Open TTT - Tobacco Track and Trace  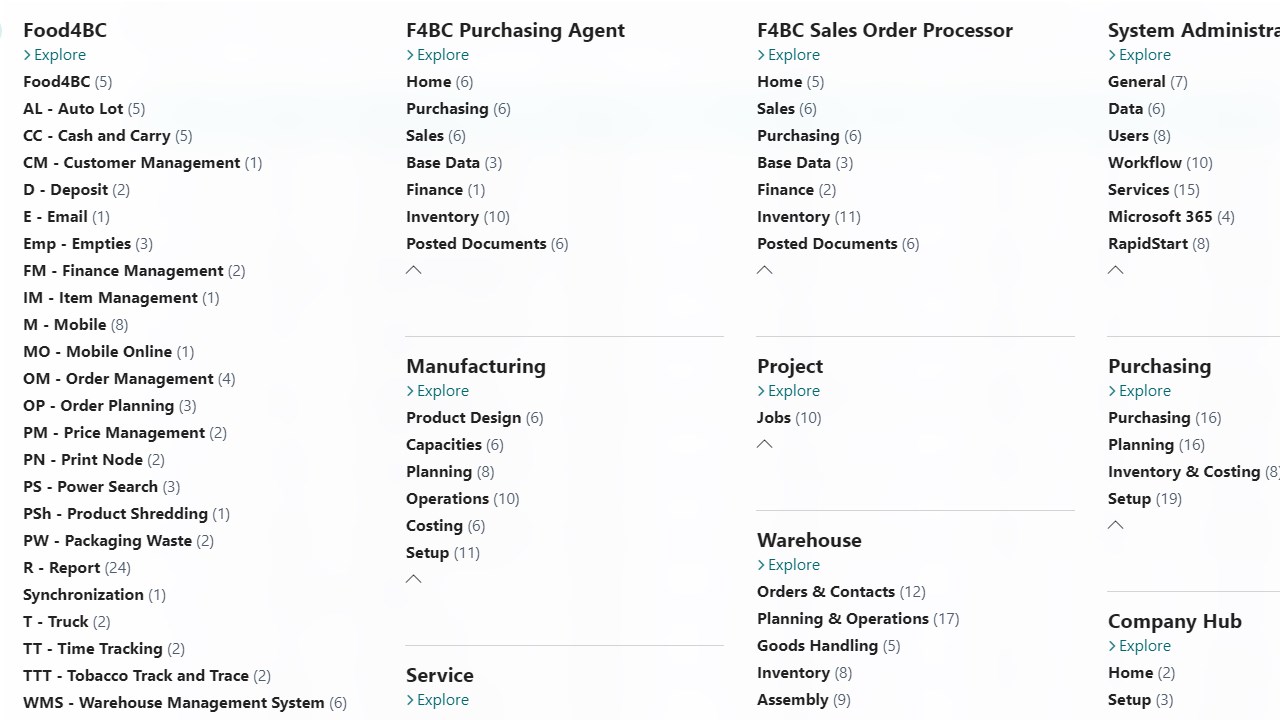click(136, 676)
